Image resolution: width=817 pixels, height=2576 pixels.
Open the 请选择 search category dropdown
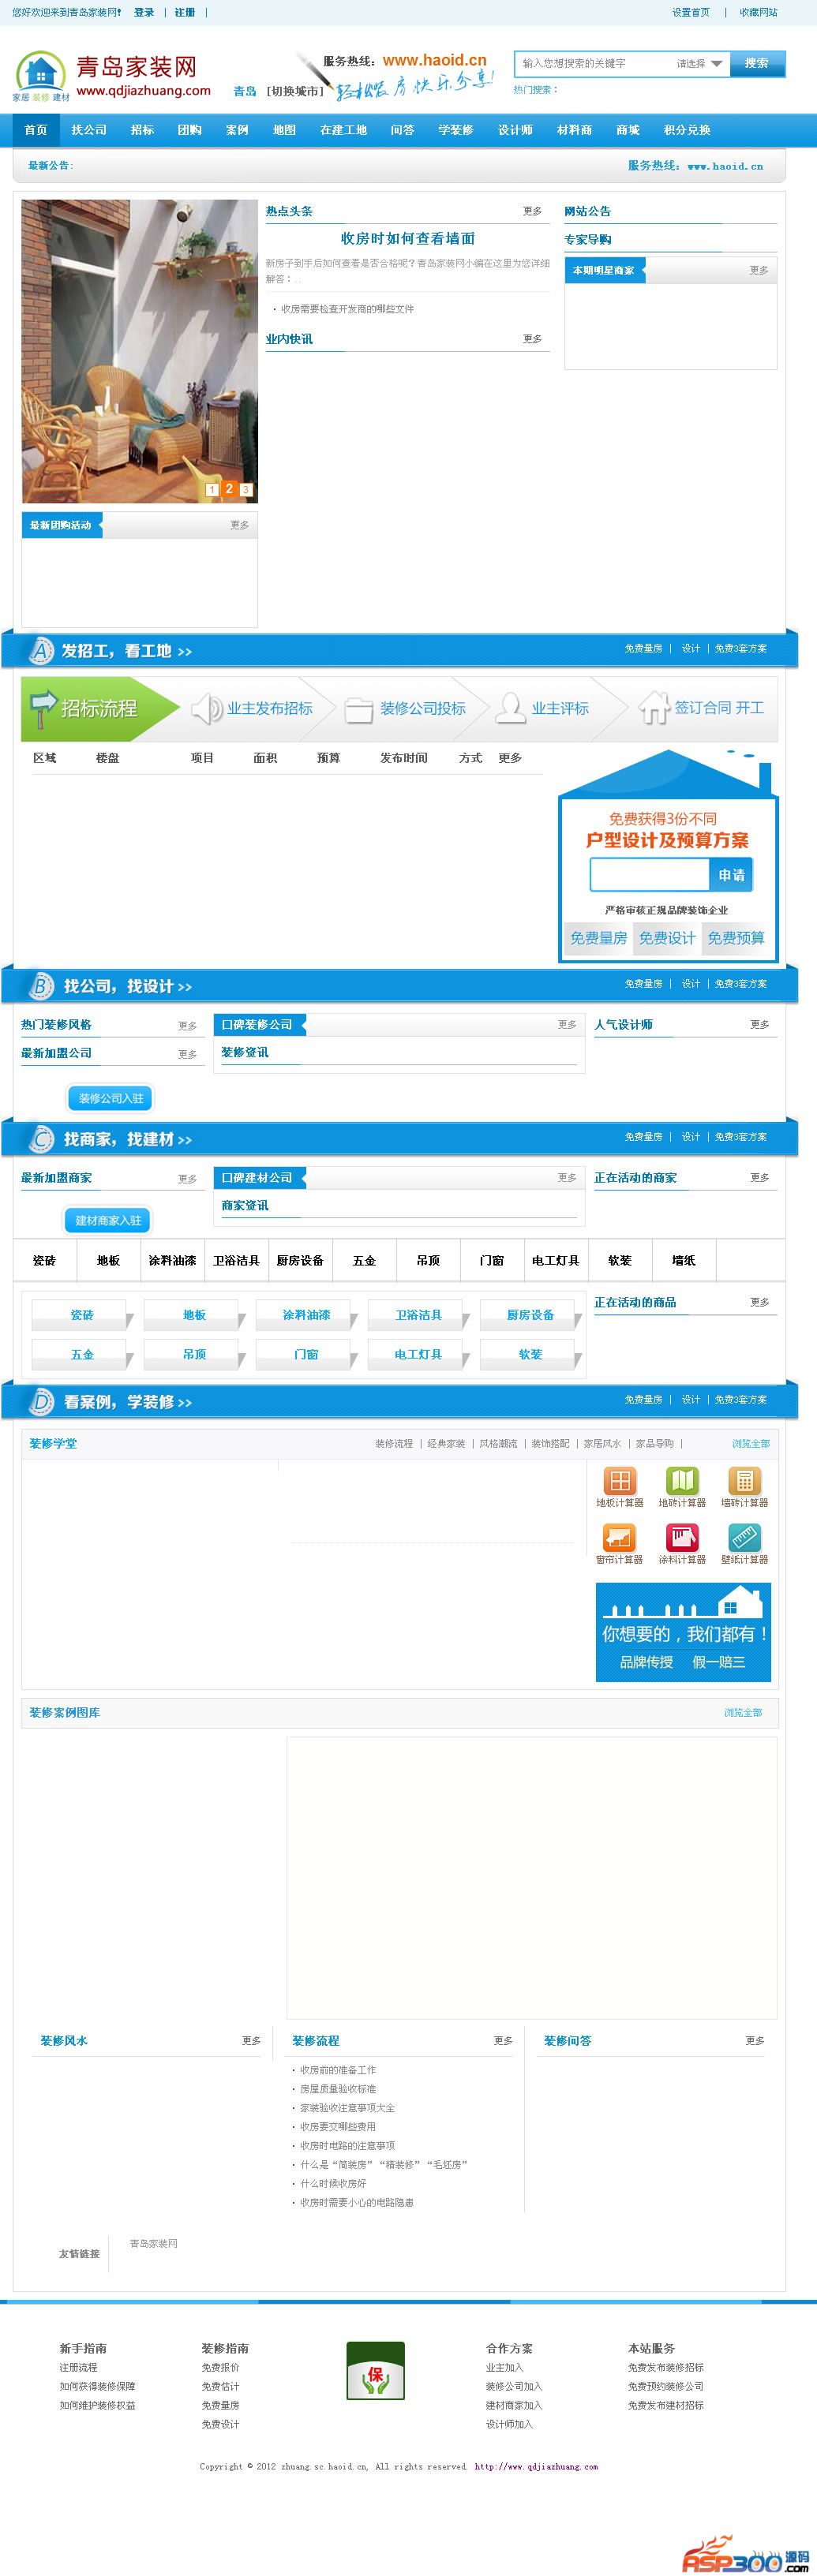698,64
